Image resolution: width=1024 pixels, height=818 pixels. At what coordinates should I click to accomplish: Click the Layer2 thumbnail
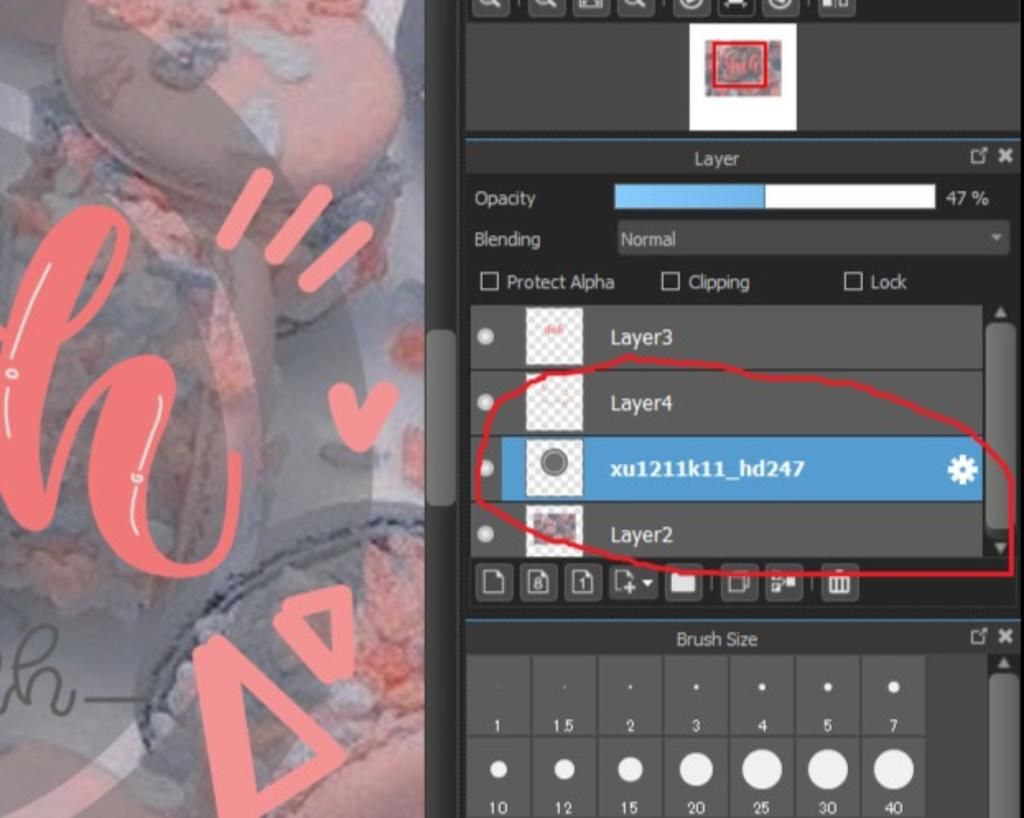554,531
